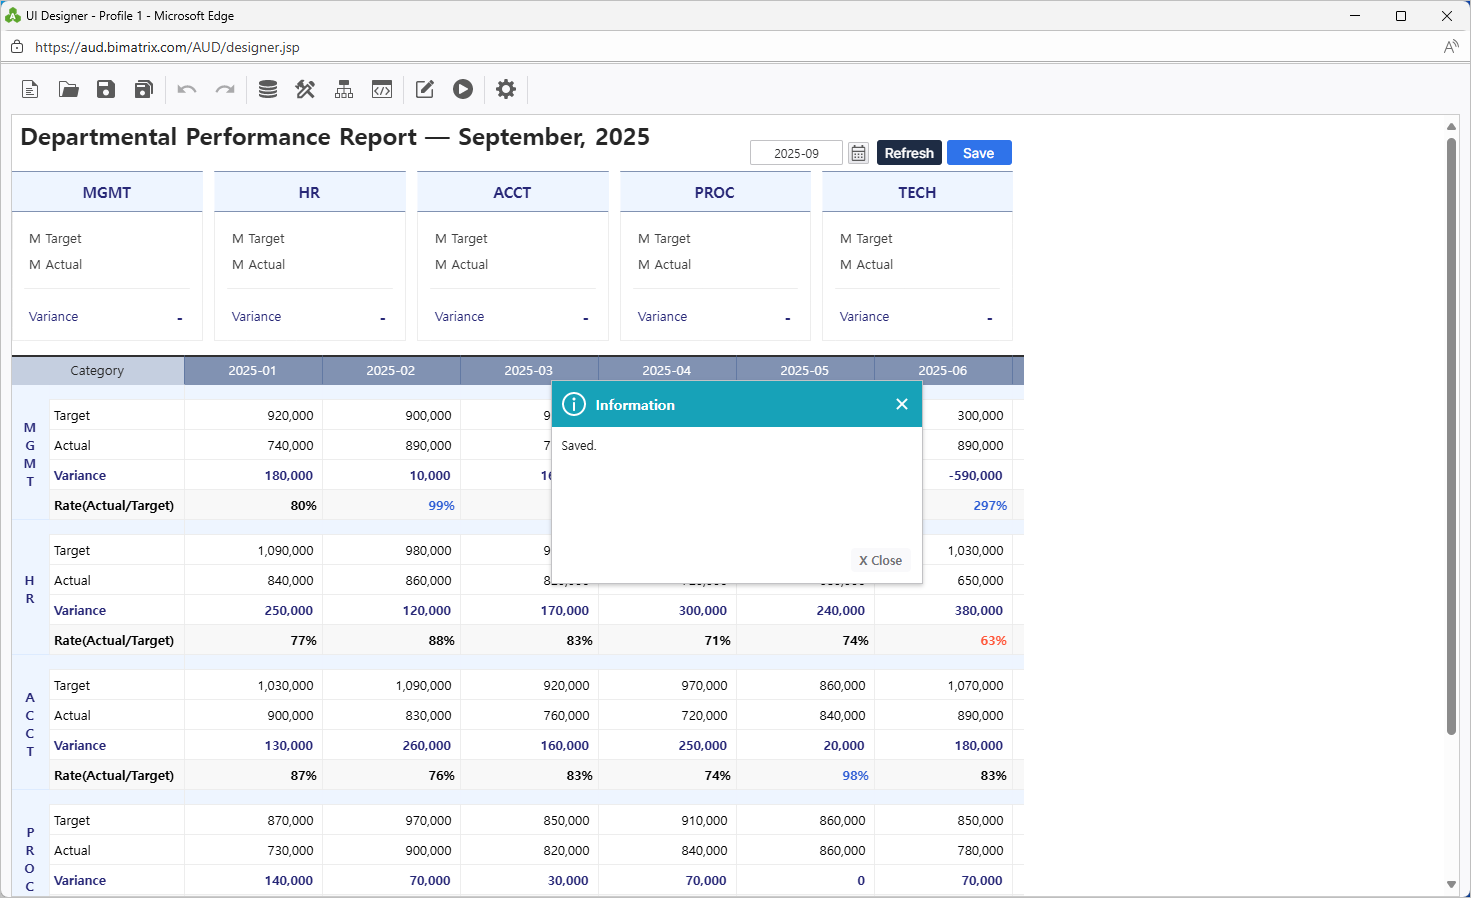This screenshot has width=1471, height=898.
Task: Select the edit script icon
Action: (423, 89)
